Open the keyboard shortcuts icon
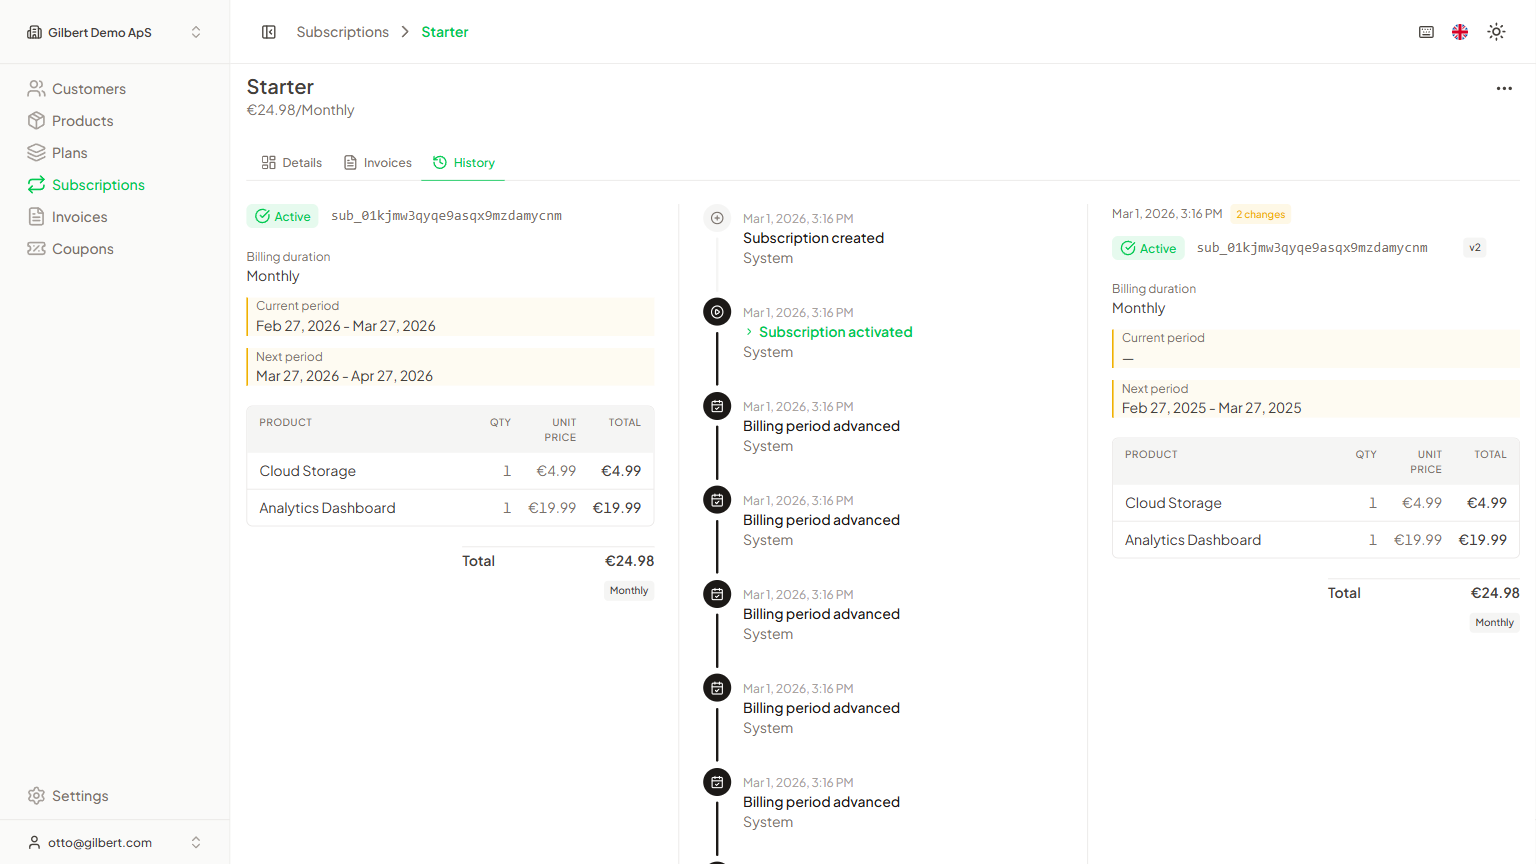The width and height of the screenshot is (1536, 864). 1426,32
